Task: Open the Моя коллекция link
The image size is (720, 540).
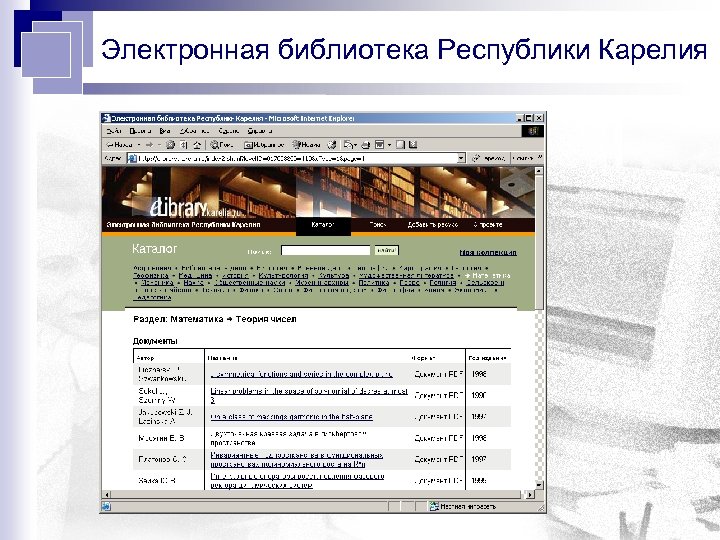Action: pos(488,253)
